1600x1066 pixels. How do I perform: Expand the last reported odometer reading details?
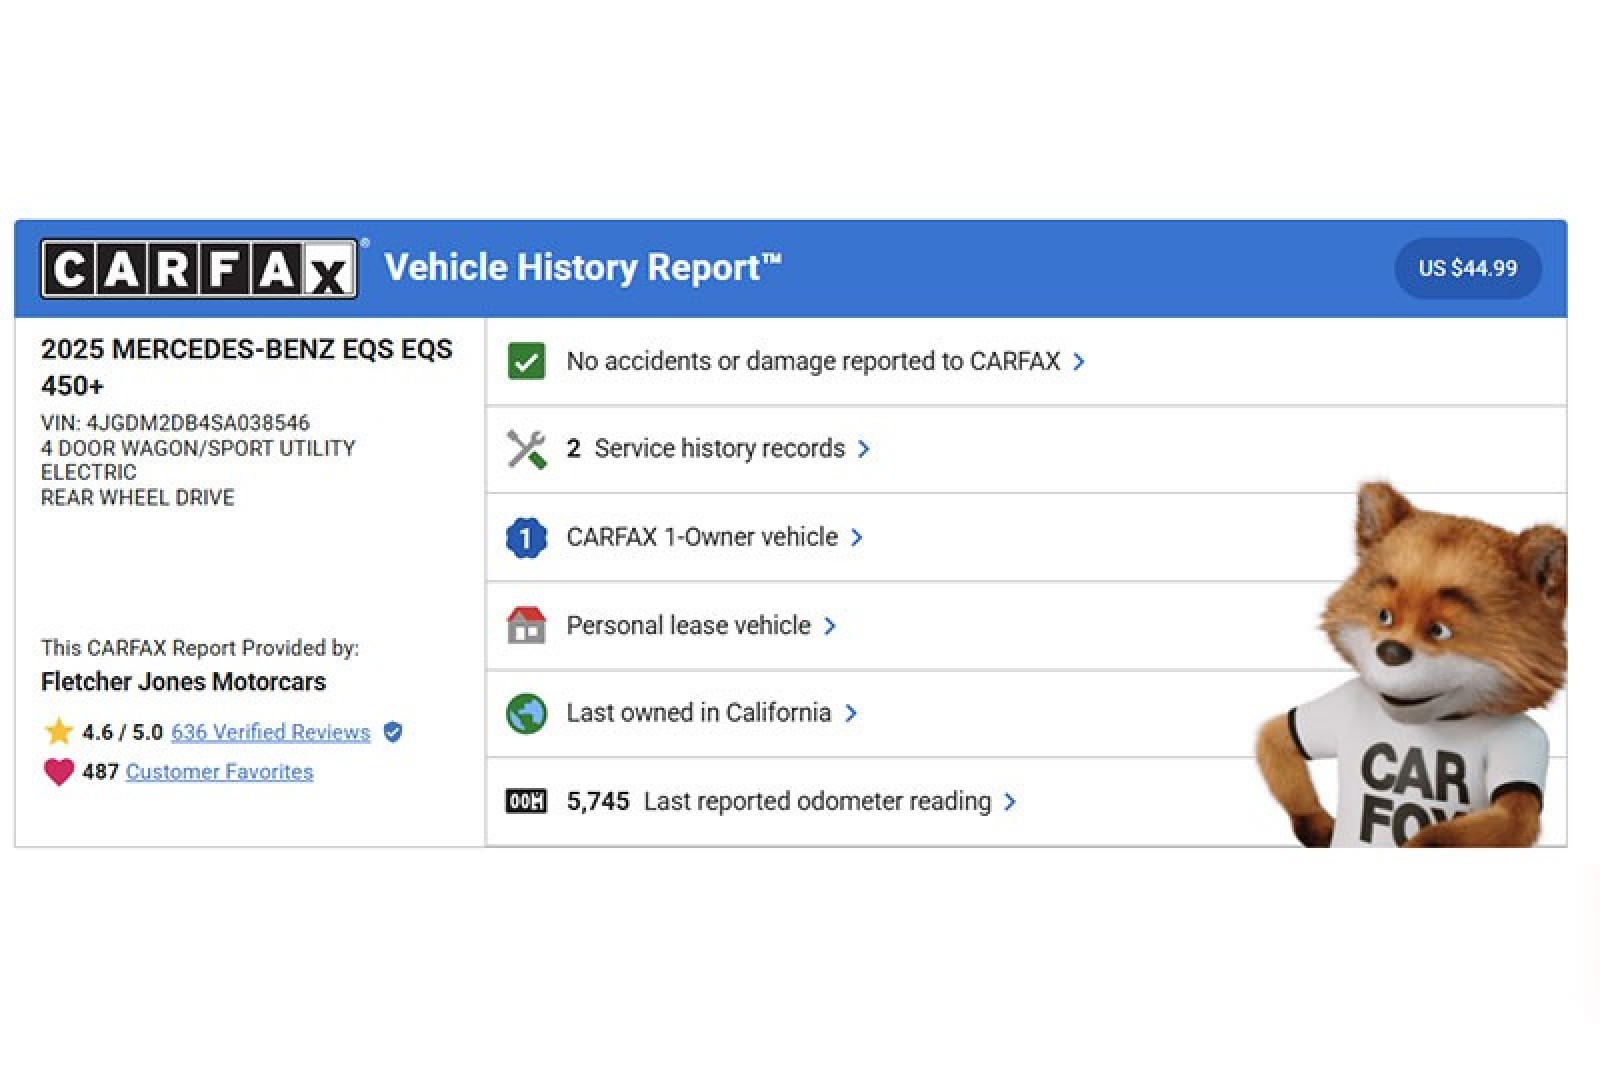(1011, 801)
